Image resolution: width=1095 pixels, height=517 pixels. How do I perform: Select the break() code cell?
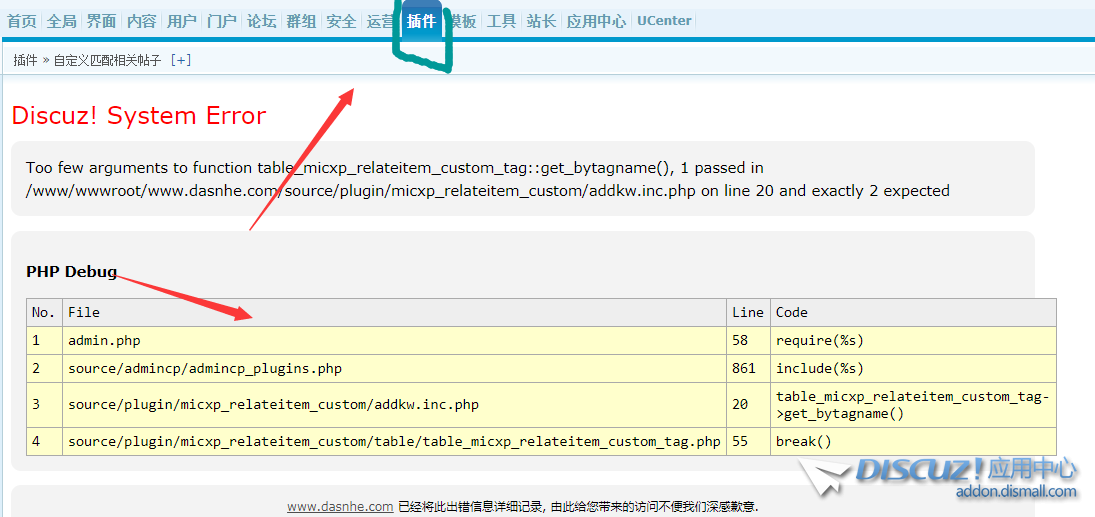[913, 442]
